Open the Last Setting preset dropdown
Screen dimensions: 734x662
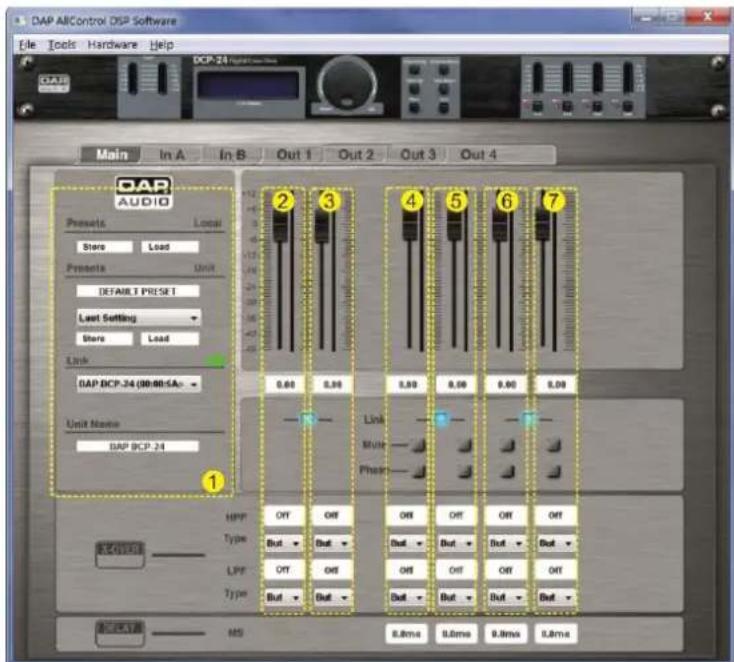(139, 318)
